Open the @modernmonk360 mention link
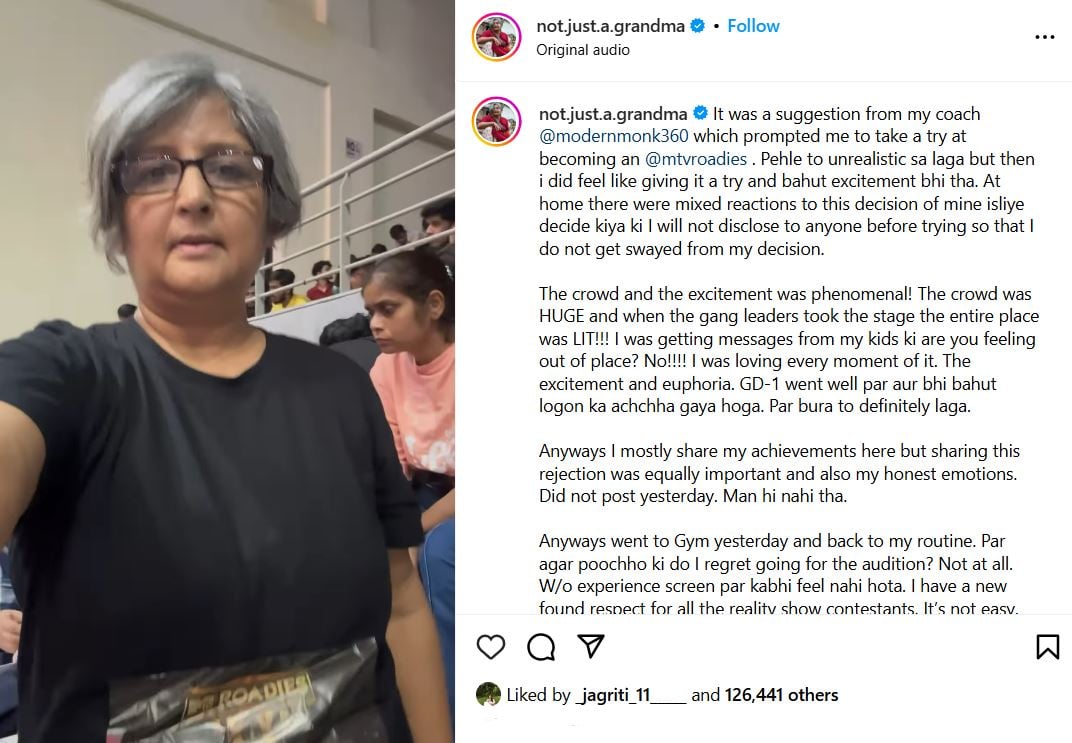1072x743 pixels. point(613,136)
